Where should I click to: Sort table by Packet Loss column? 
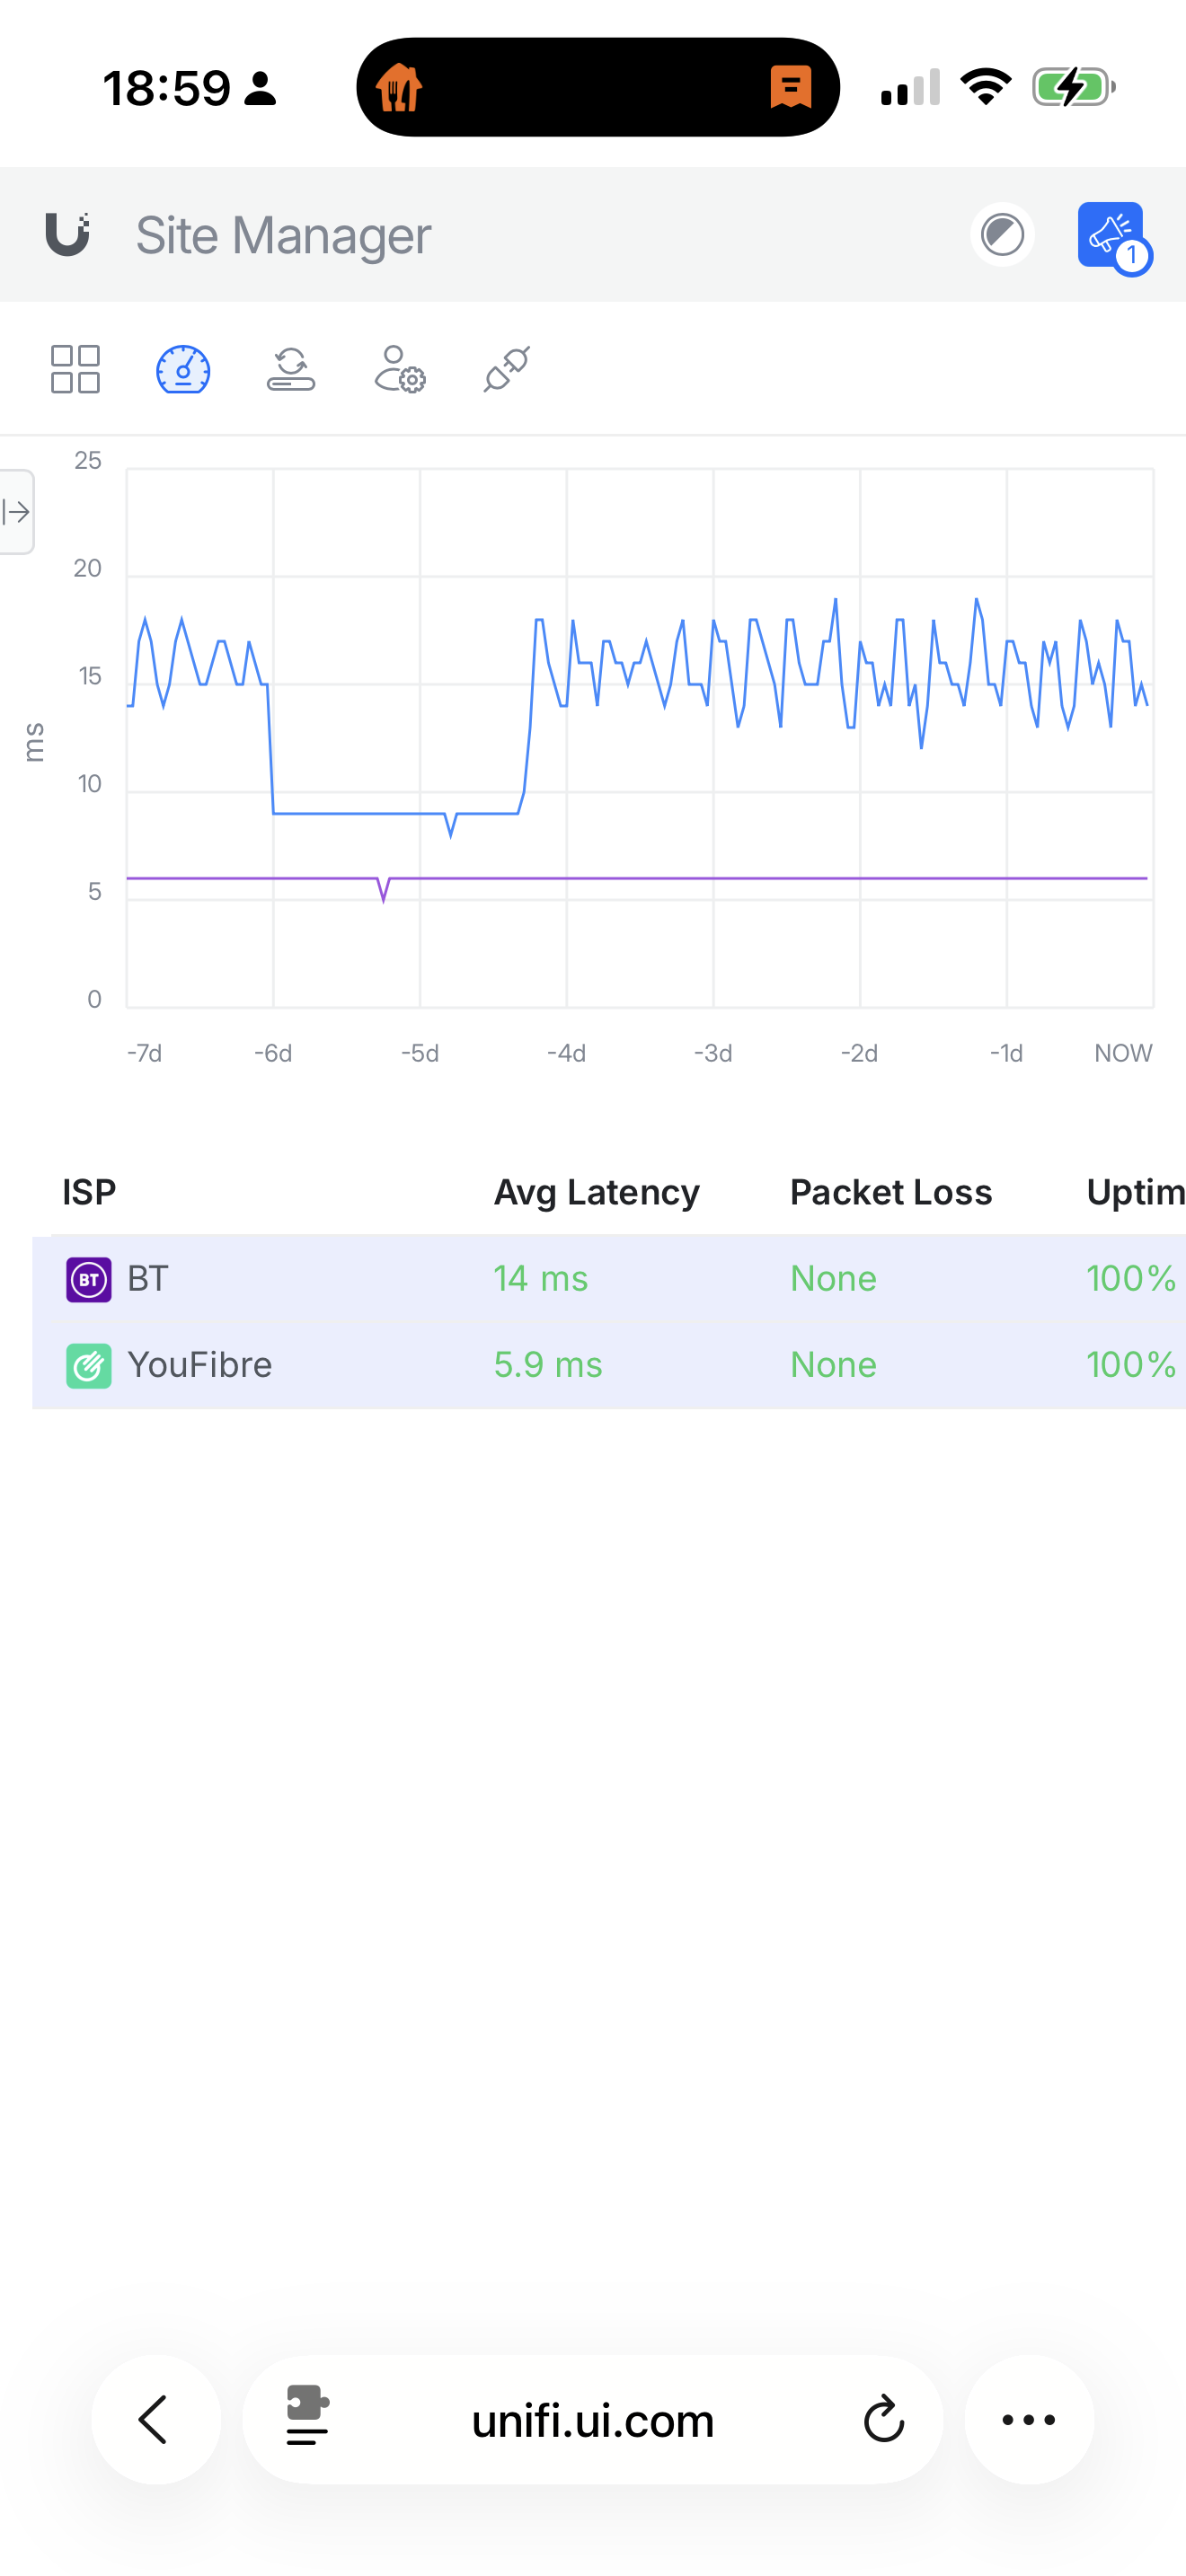coord(891,1192)
